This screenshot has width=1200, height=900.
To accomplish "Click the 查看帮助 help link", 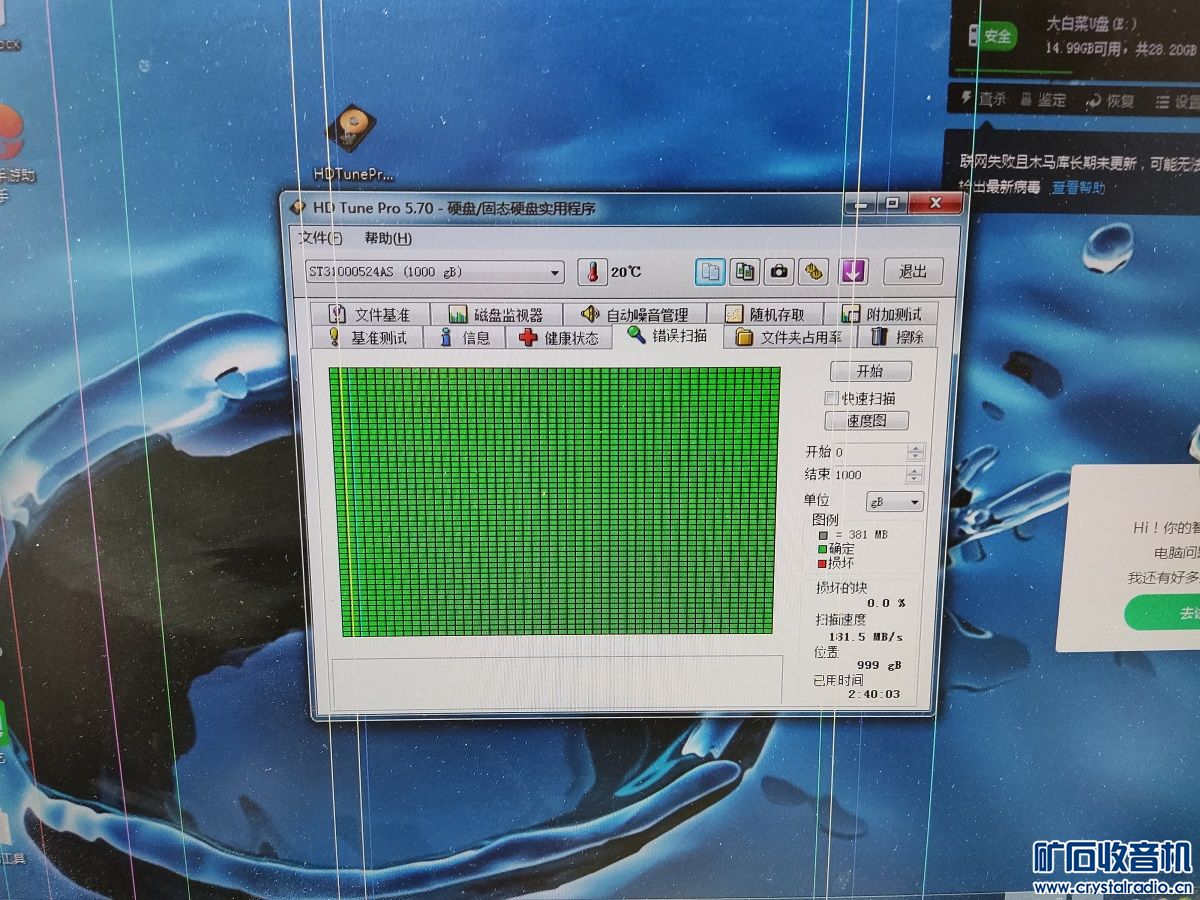I will click(x=1078, y=187).
